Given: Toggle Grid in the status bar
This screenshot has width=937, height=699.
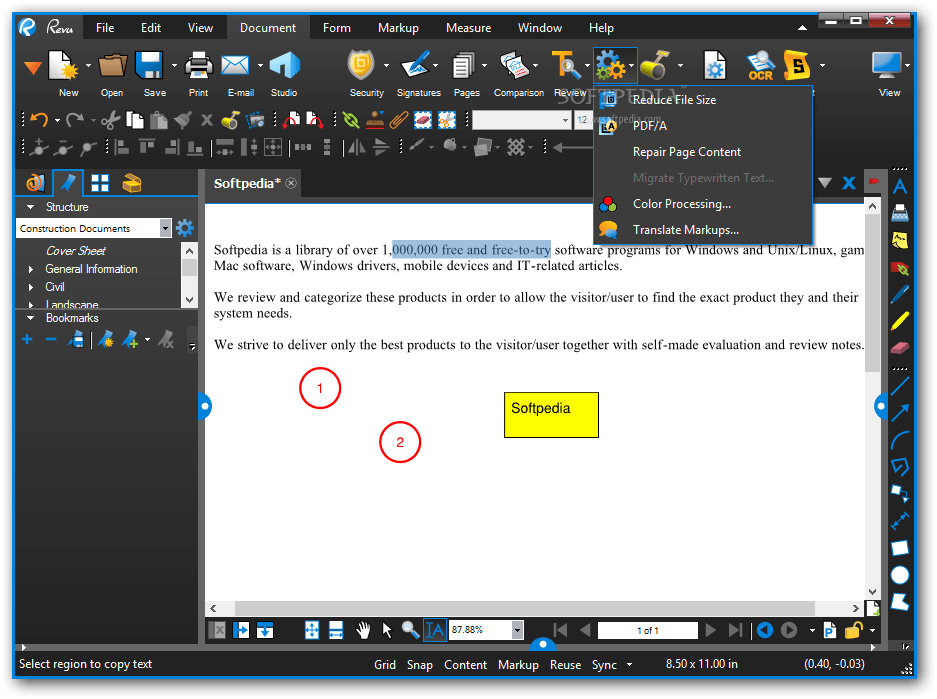Looking at the screenshot, I should point(385,664).
